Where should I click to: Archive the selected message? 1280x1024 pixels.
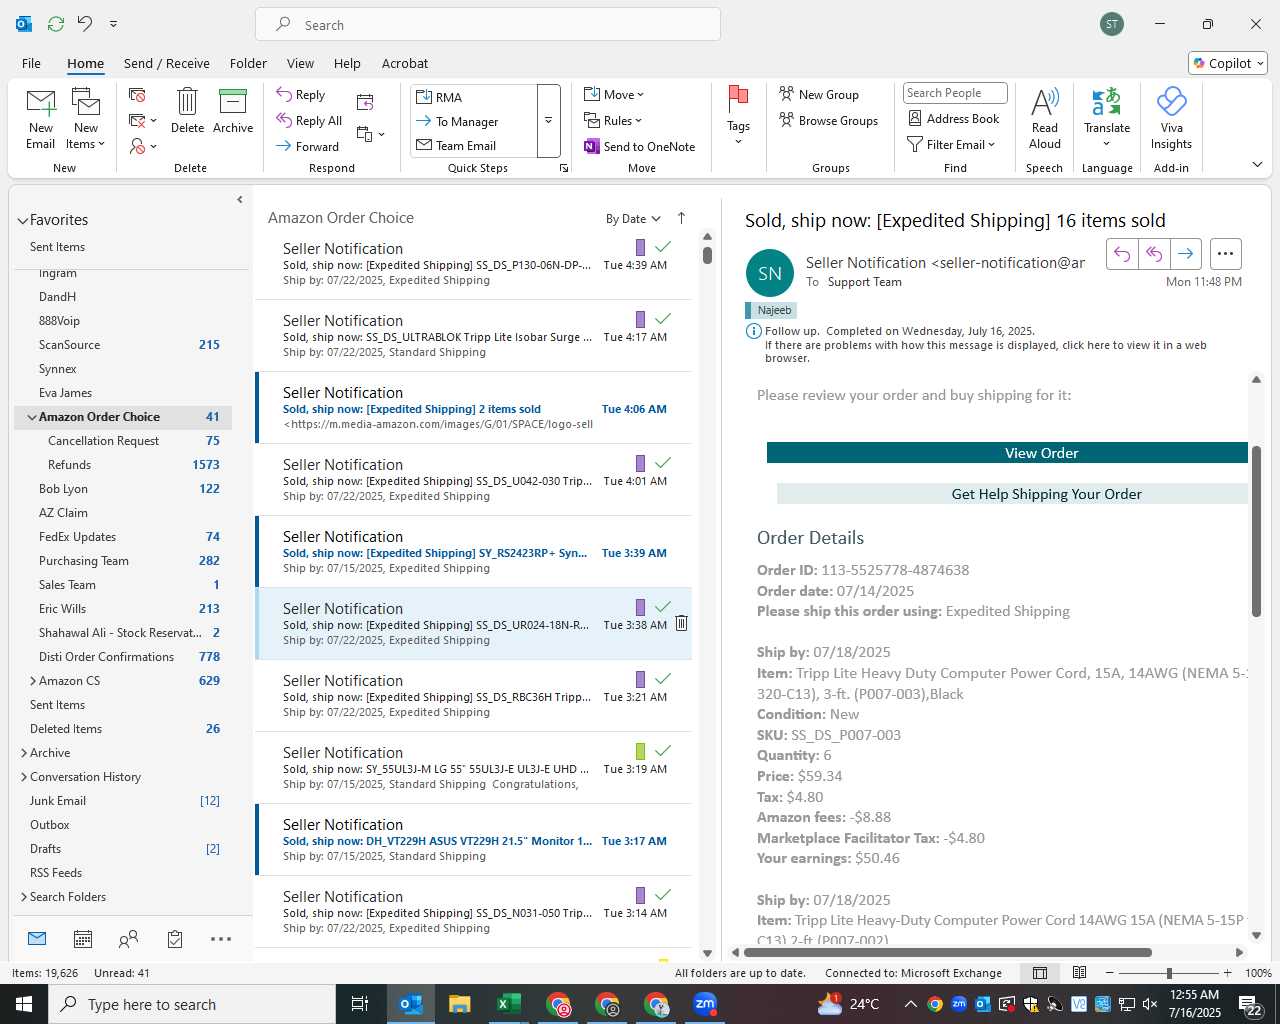pos(233,112)
